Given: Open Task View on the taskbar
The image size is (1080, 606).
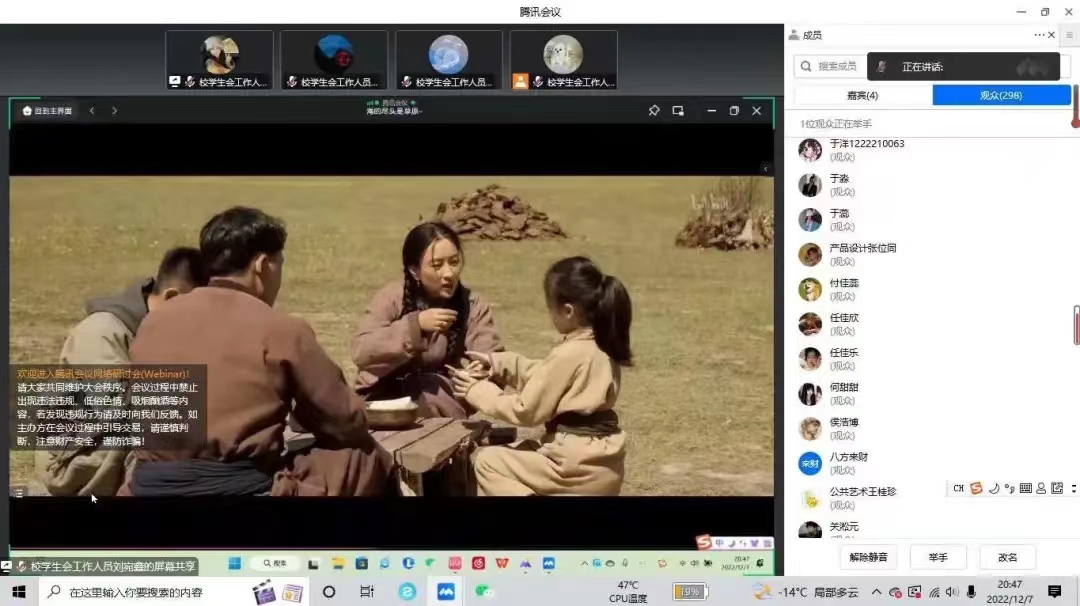Looking at the screenshot, I should pos(366,592).
